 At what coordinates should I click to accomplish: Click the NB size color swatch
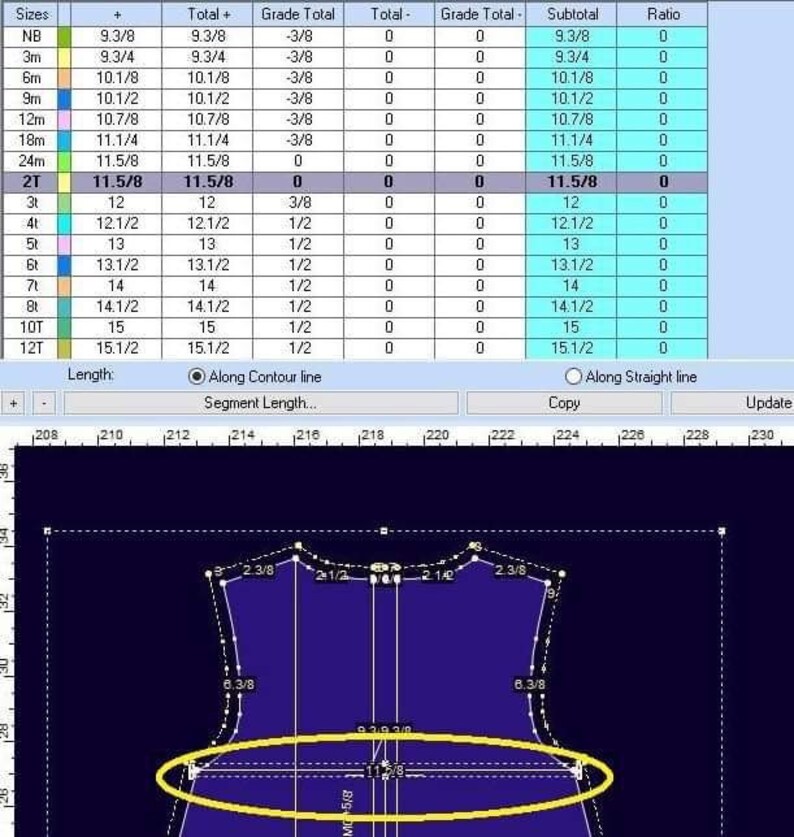[x=64, y=36]
